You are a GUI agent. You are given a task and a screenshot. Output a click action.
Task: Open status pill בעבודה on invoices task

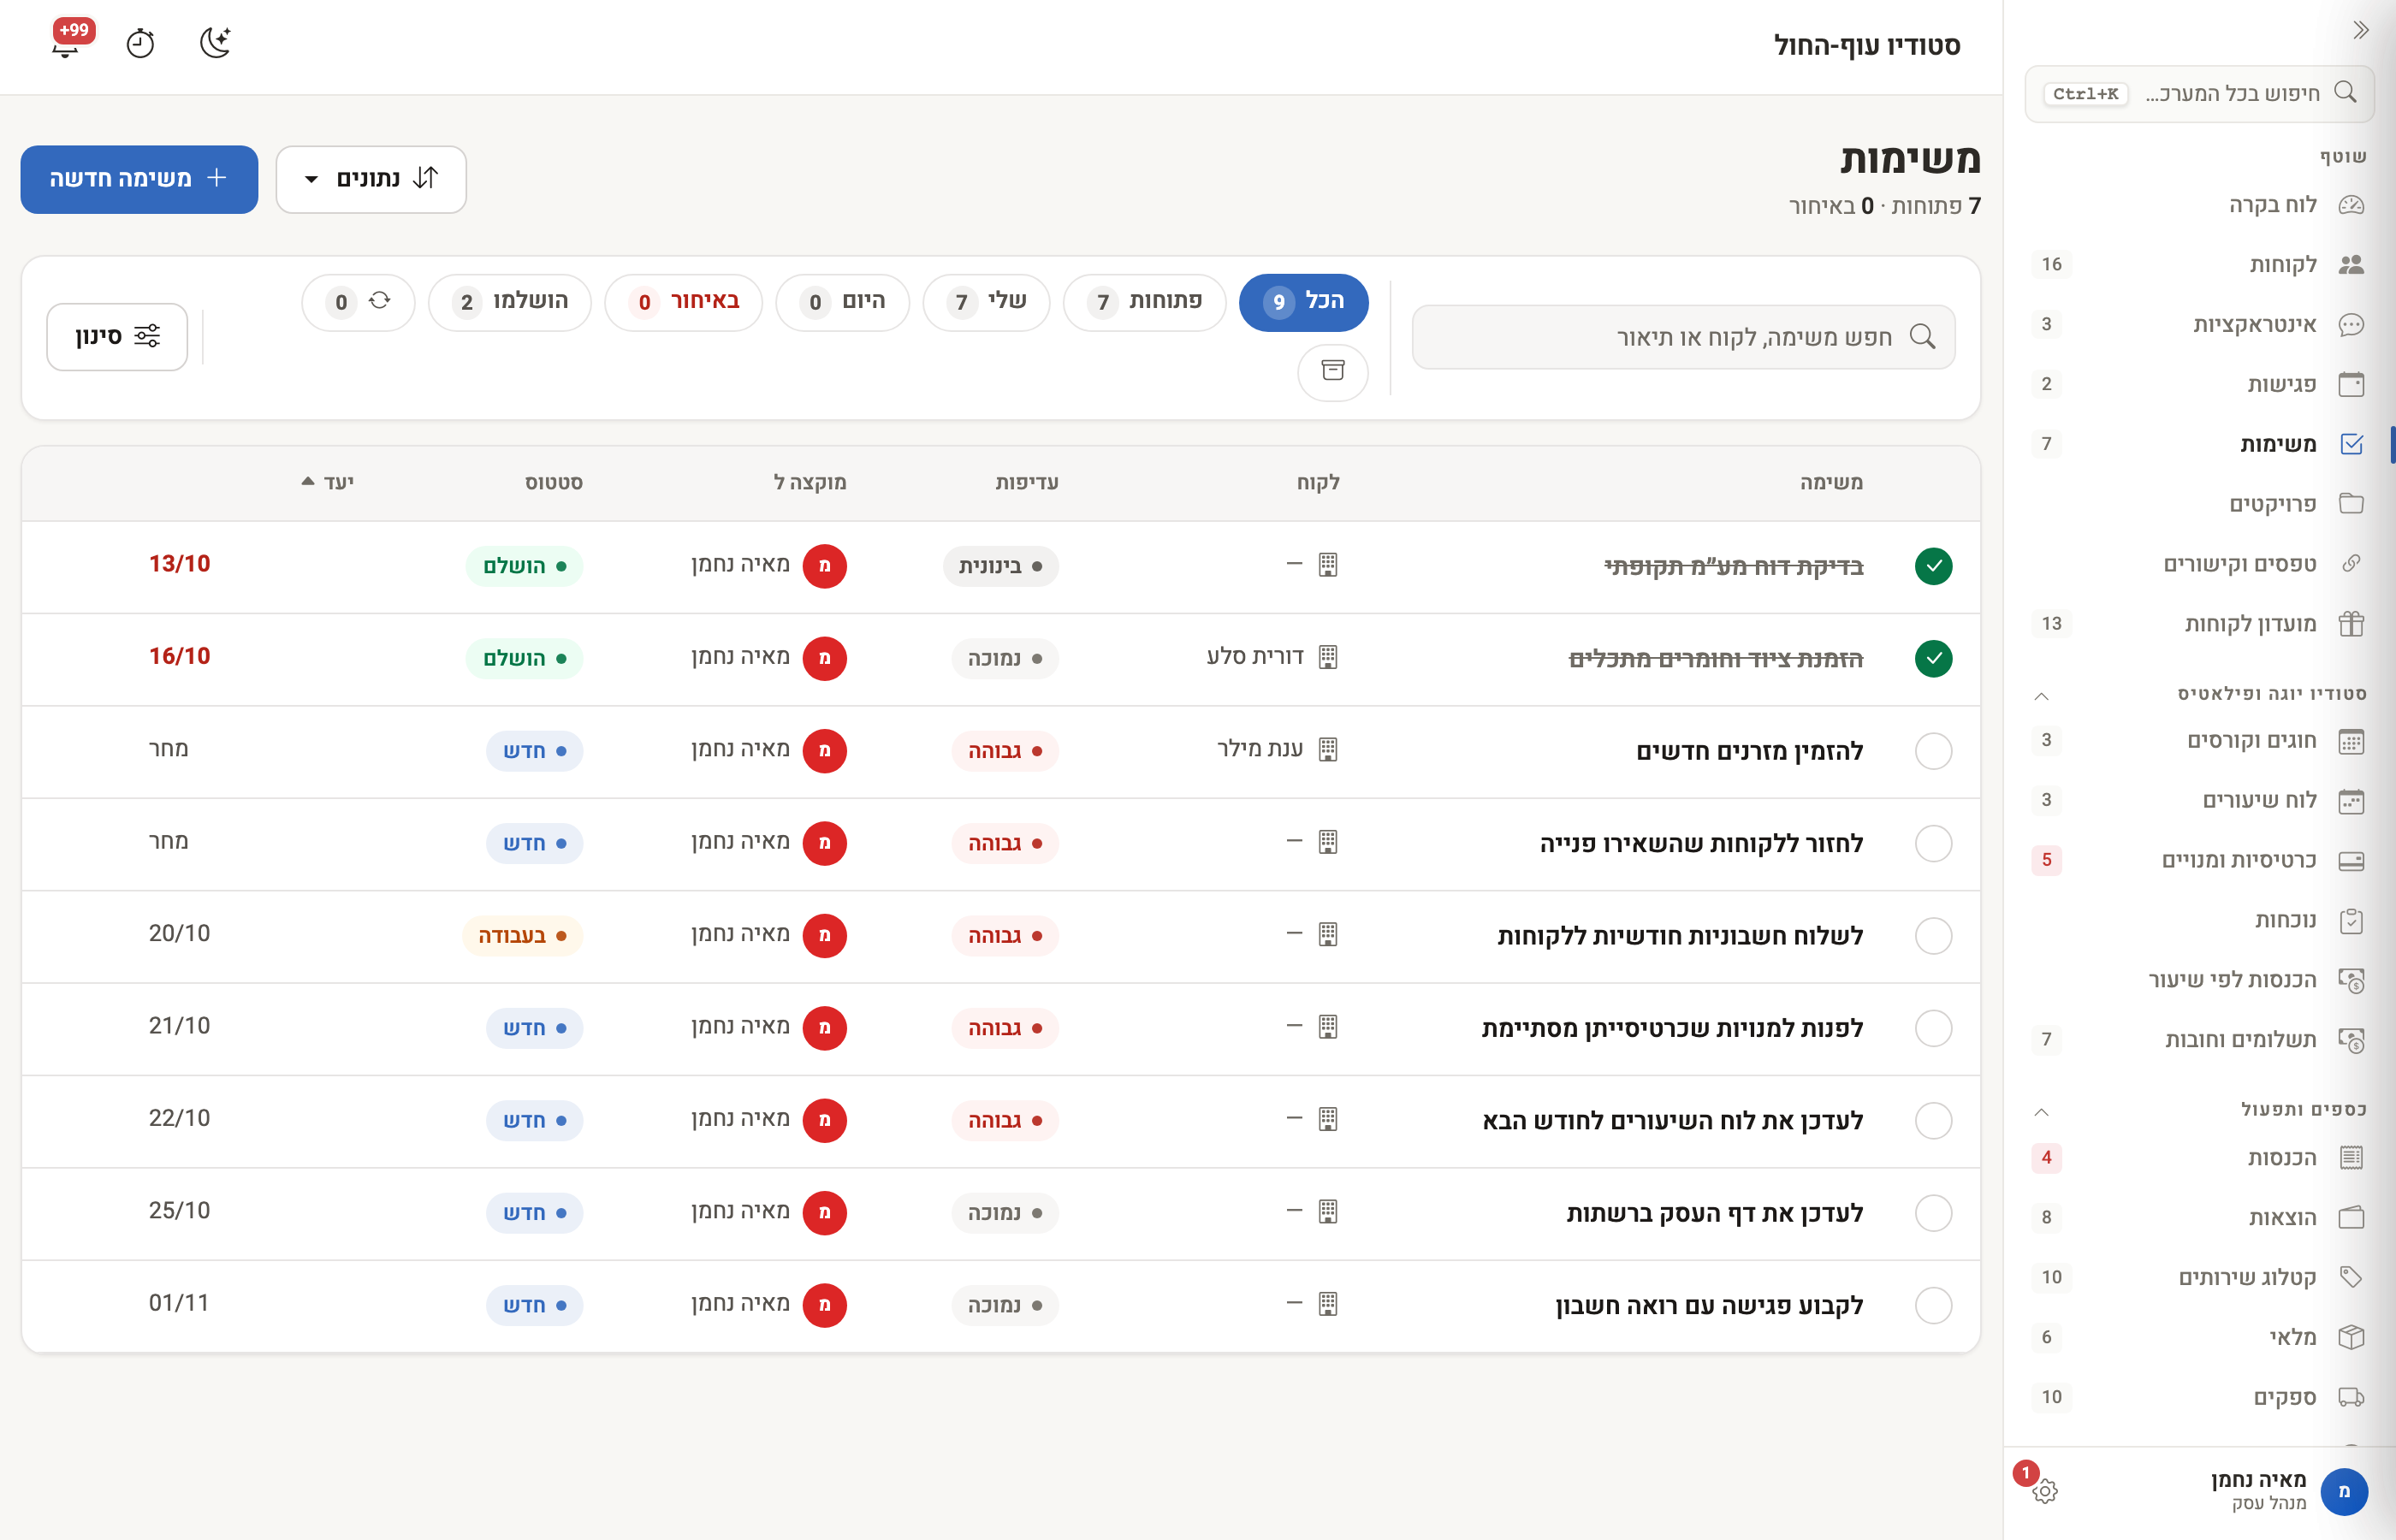522,936
